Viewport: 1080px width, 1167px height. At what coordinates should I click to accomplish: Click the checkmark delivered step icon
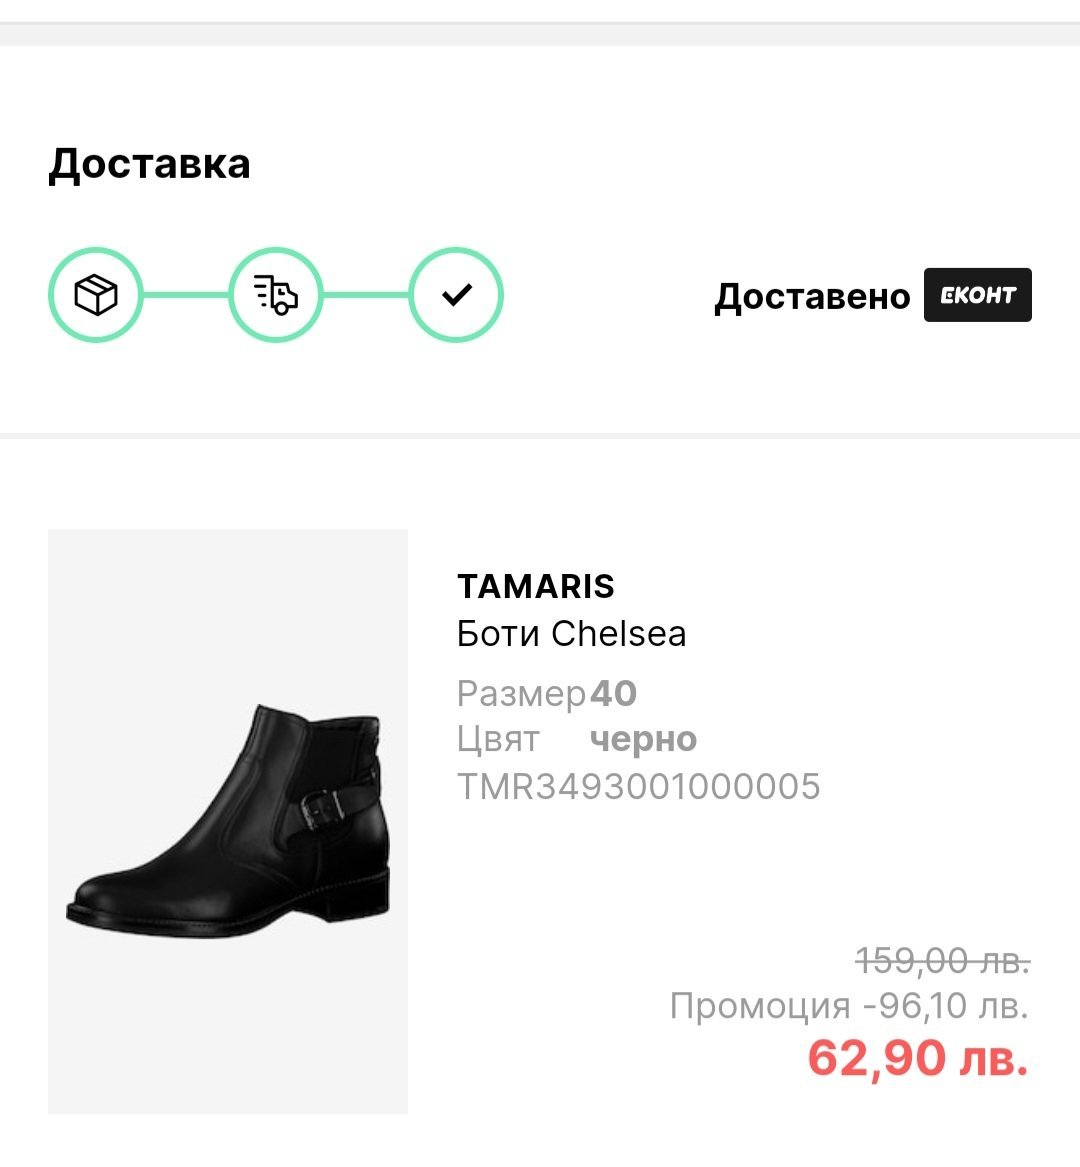click(x=456, y=295)
